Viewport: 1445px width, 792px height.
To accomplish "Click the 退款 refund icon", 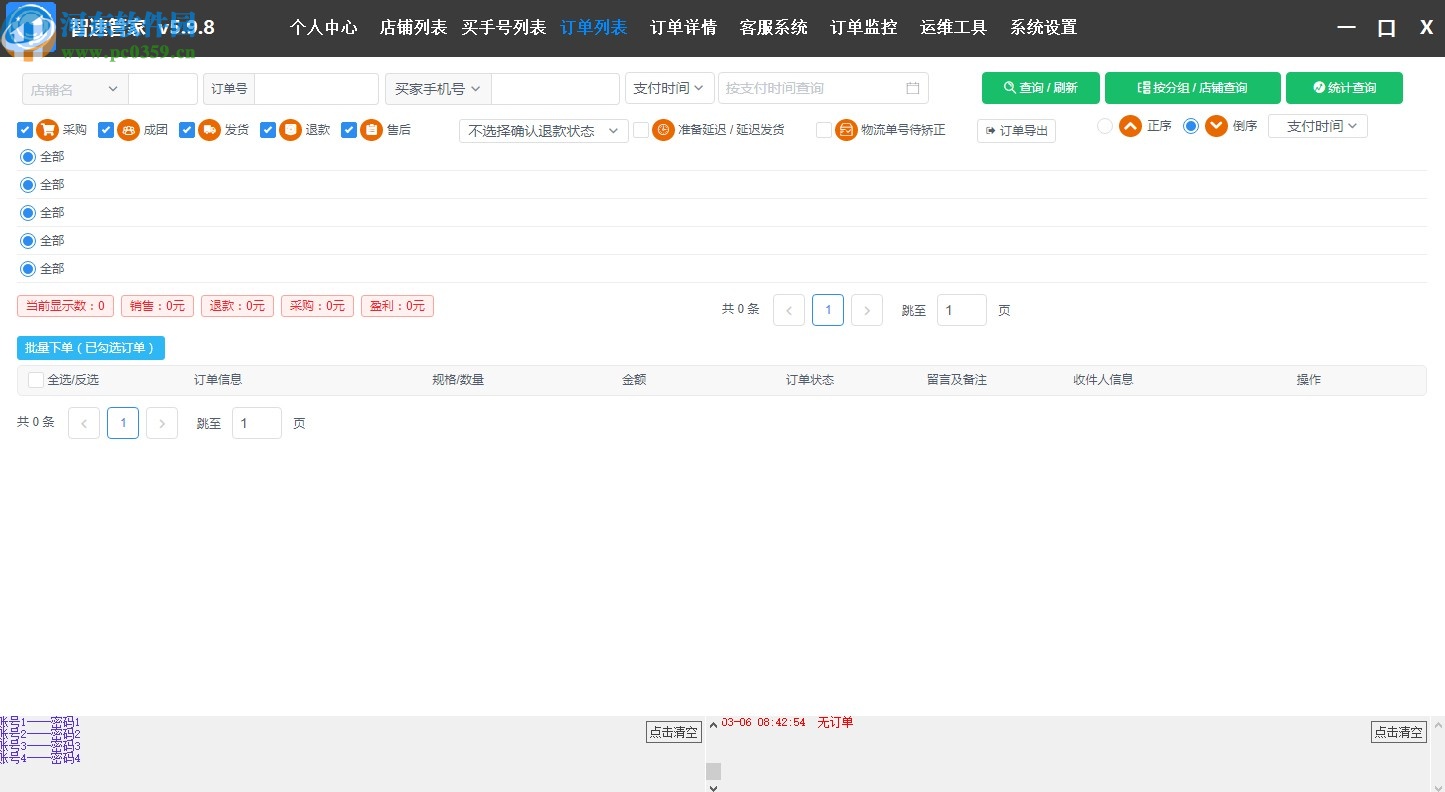I will 288,129.
